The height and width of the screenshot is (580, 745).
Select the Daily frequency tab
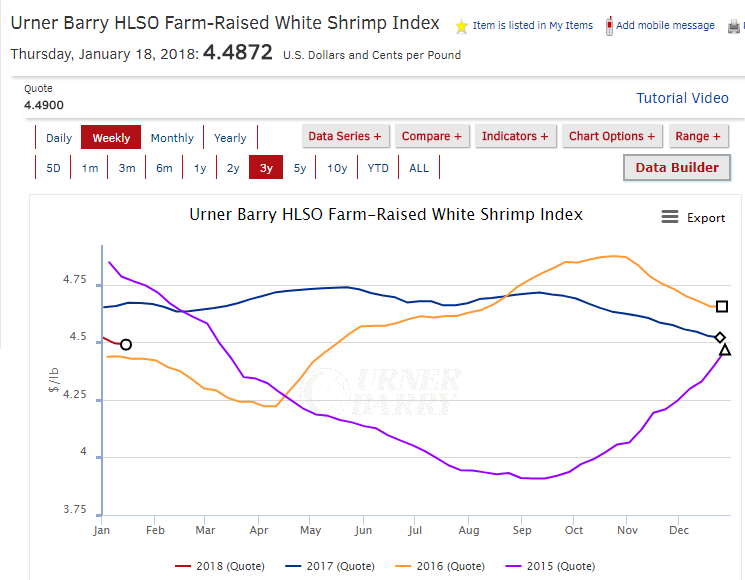59,138
